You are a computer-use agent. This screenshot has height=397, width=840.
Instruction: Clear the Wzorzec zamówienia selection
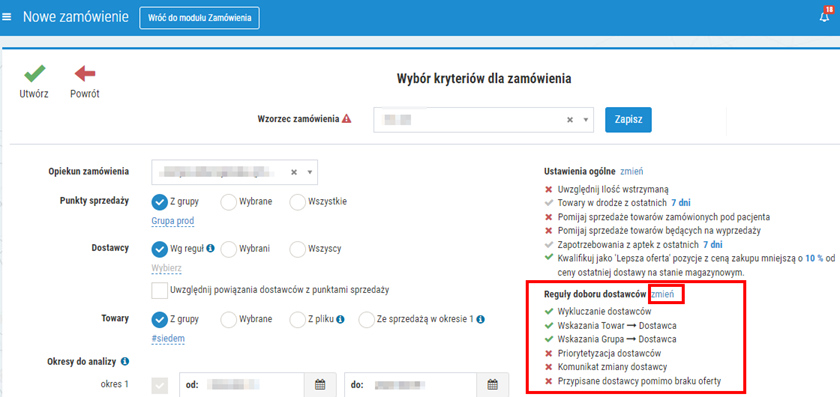[x=570, y=120]
